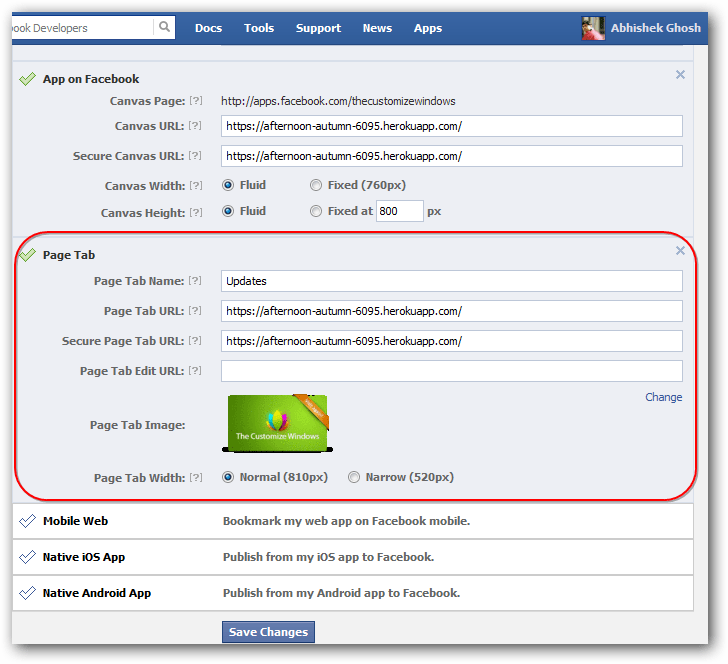The height and width of the screenshot is (664, 728).
Task: Open help tooltip for Secure Canvas URL
Action: point(195,156)
